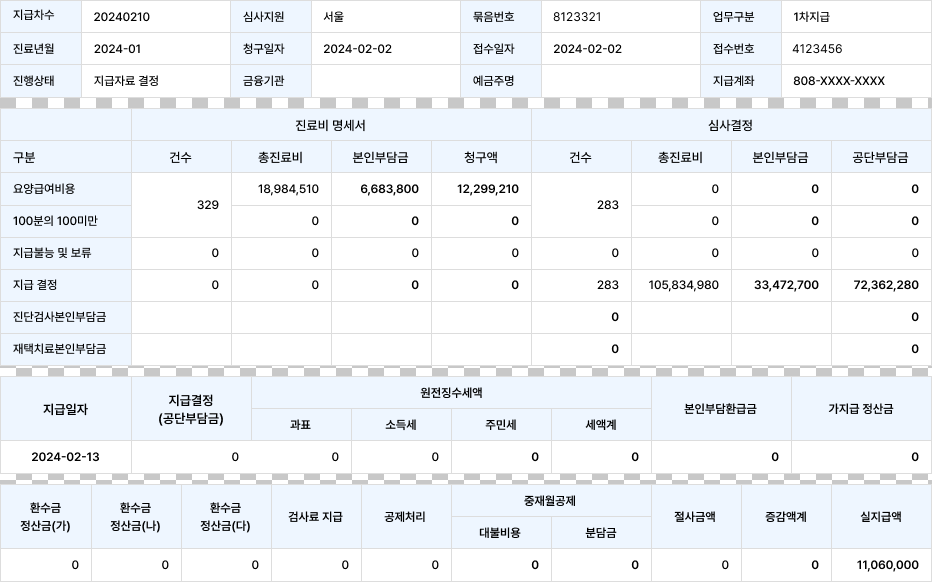Focus the empty 예금주명 field
932x582 pixels.
coord(620,81)
